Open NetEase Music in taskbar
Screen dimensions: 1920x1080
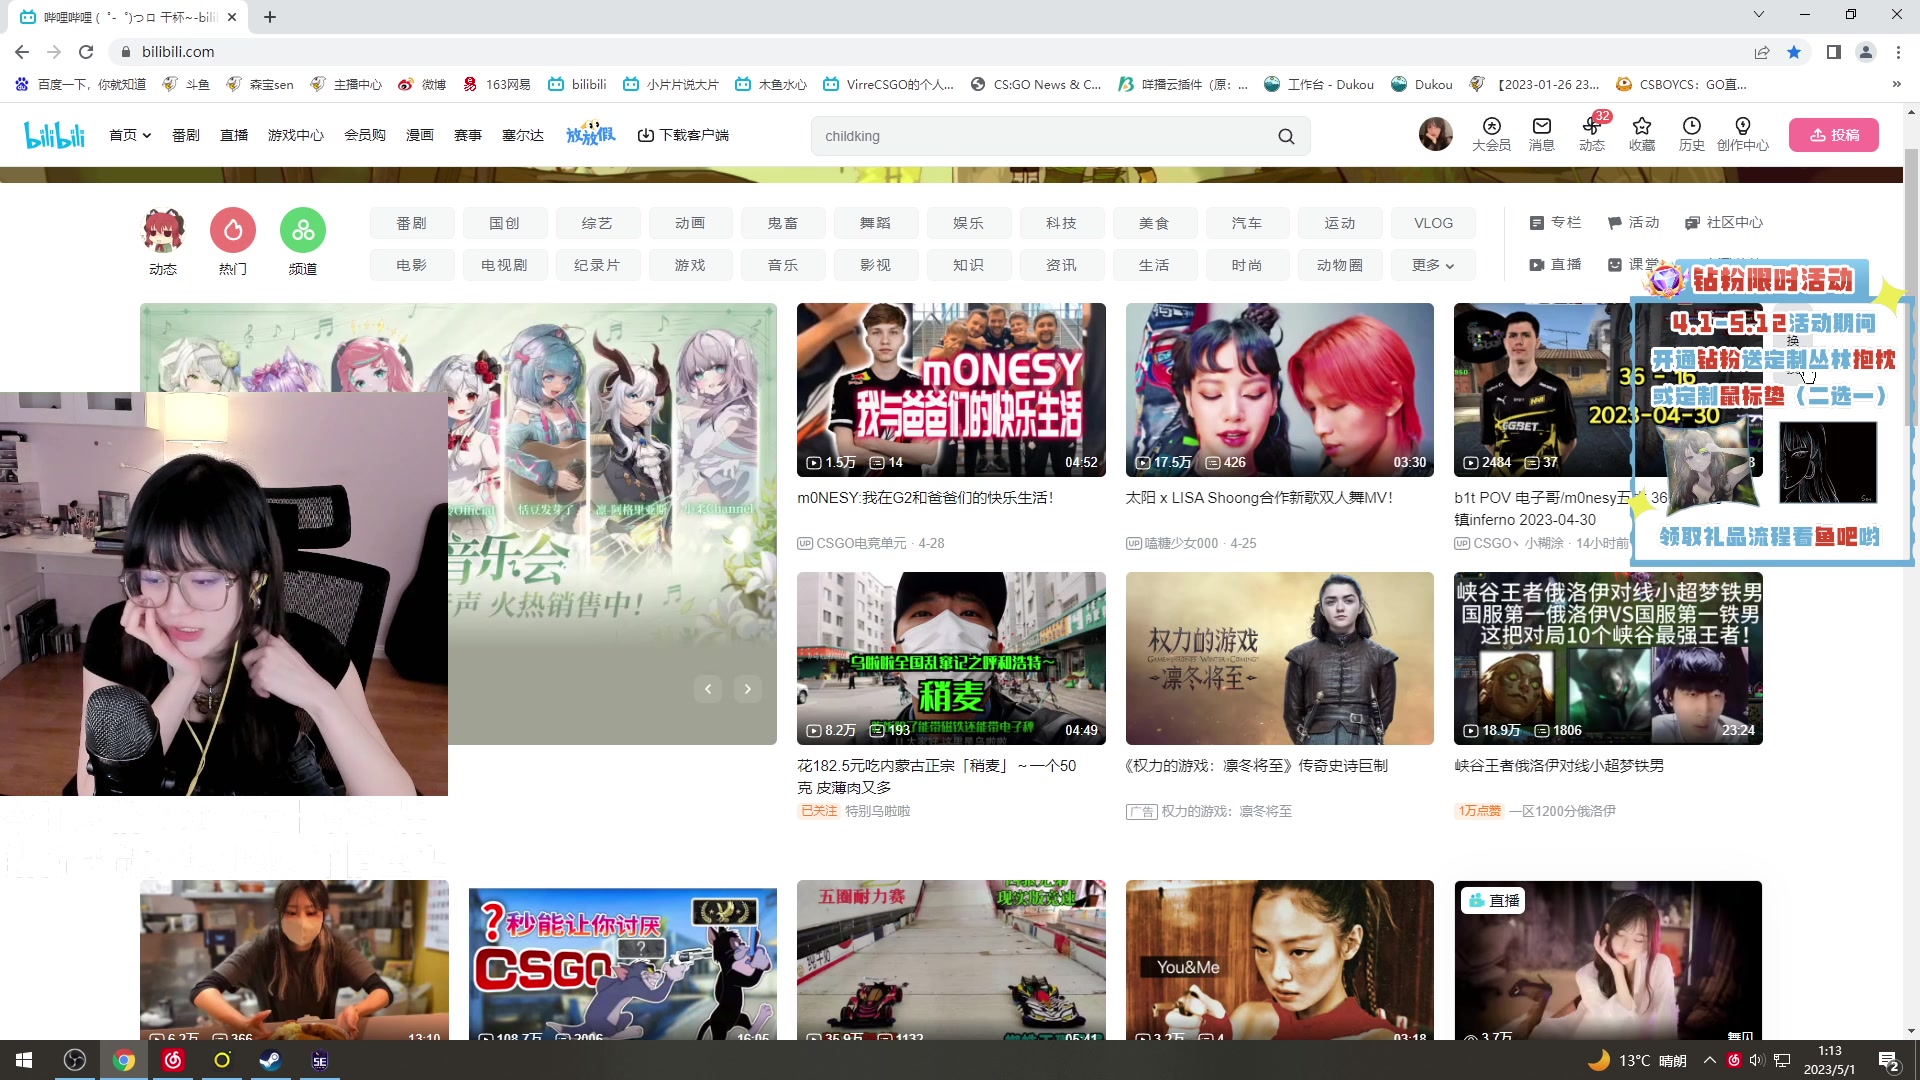[173, 1060]
